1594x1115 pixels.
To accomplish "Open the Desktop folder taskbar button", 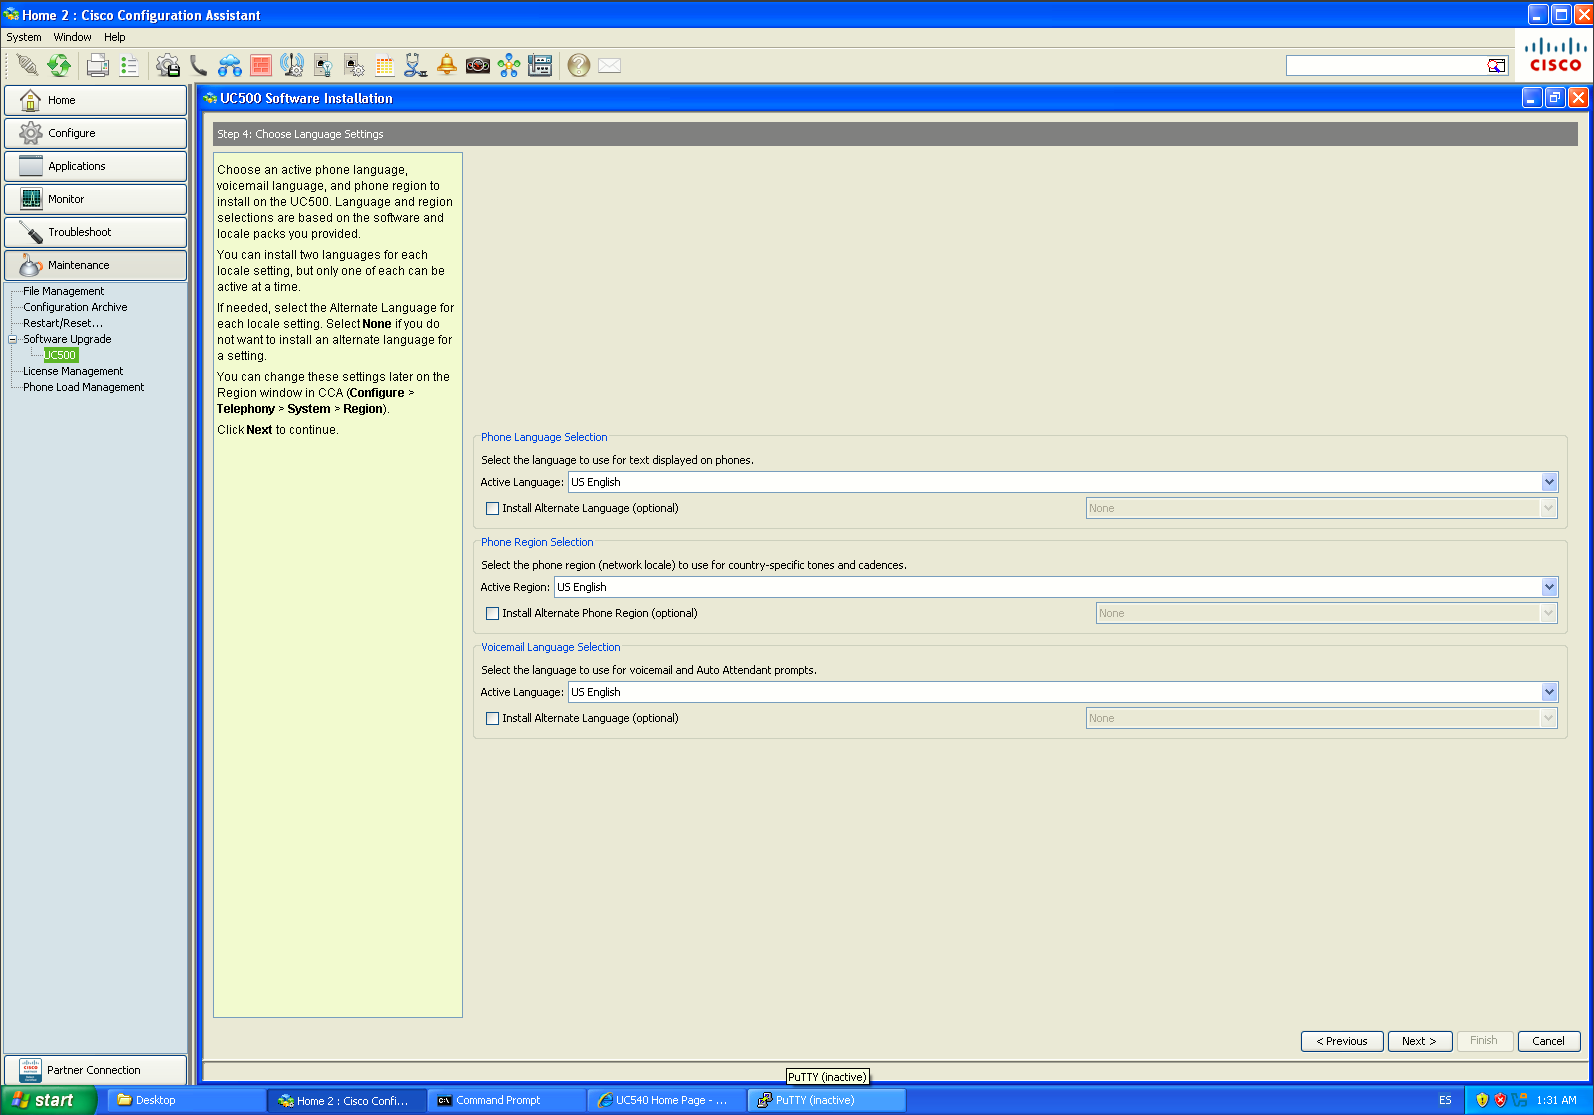I will click(x=186, y=1100).
